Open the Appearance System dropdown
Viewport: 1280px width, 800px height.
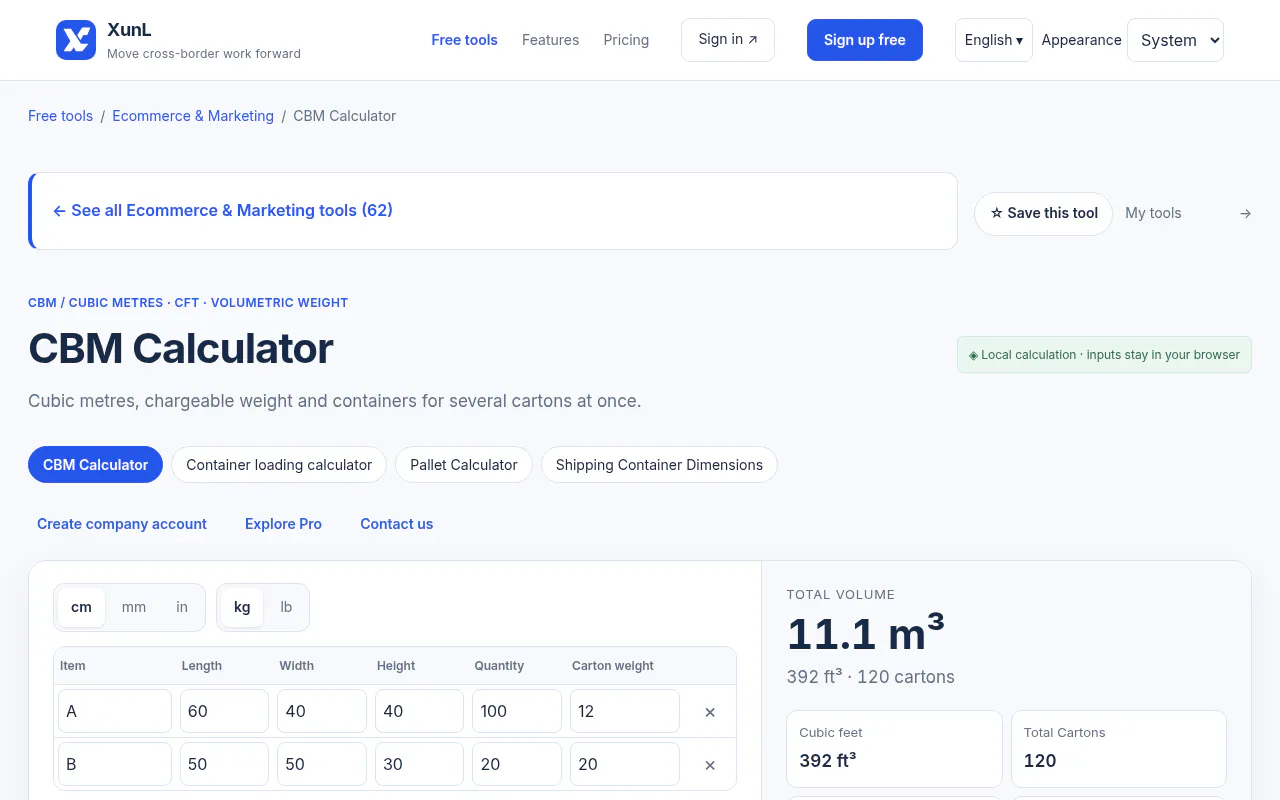(x=1175, y=40)
